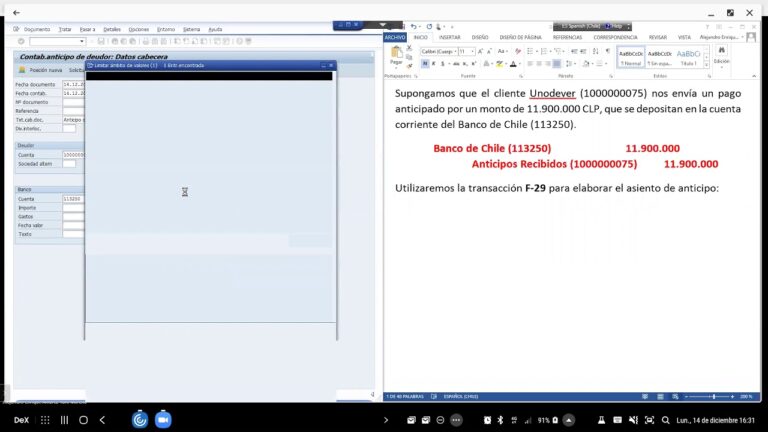This screenshot has height=432, width=768.
Task: Click the SAP Enter checkmark icon
Action: click(21, 42)
